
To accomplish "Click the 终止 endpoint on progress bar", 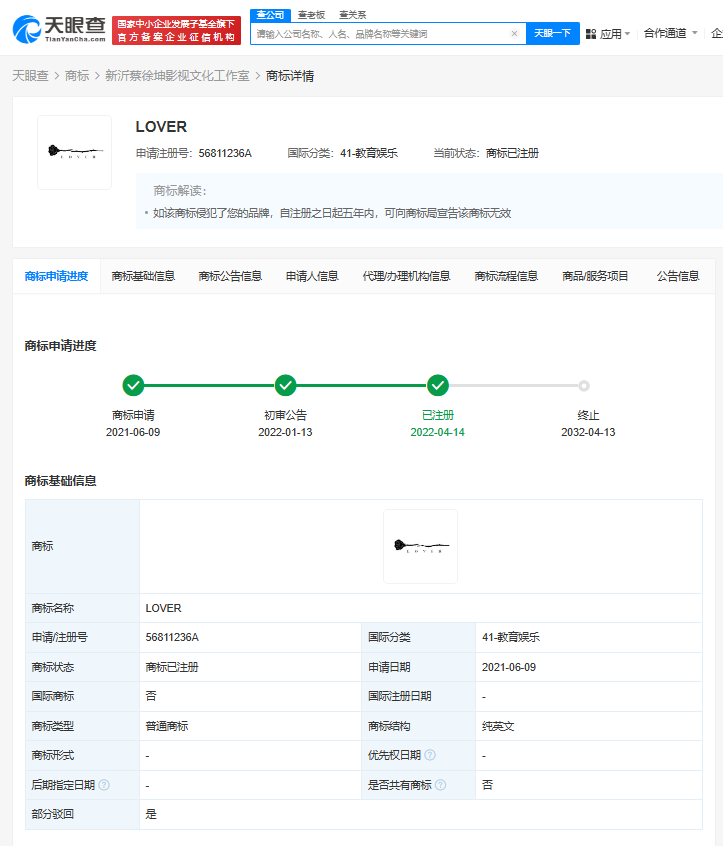I will tap(584, 385).
